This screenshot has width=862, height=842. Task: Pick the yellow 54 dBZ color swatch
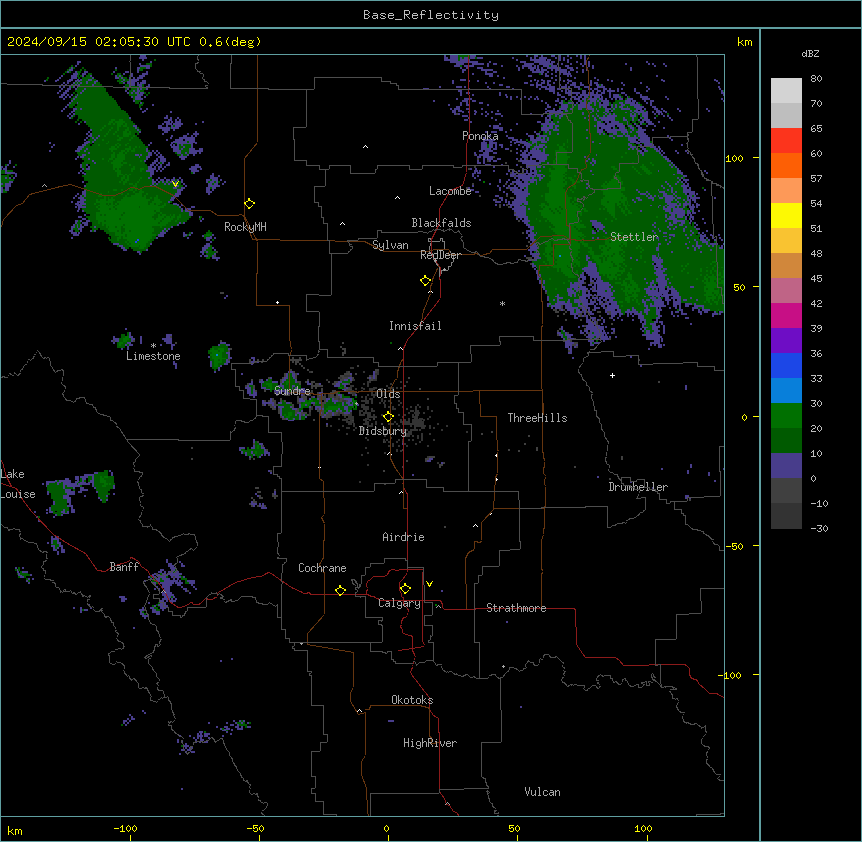tap(786, 215)
